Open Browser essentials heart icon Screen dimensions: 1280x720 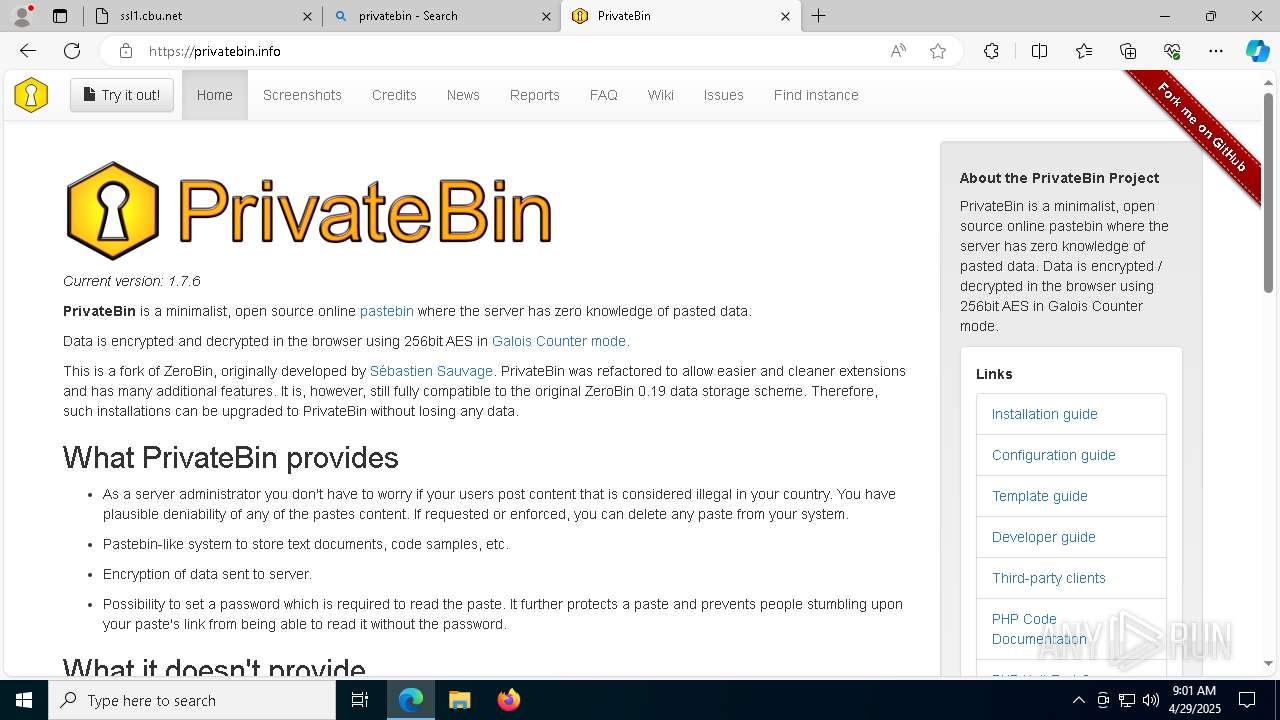click(1172, 51)
